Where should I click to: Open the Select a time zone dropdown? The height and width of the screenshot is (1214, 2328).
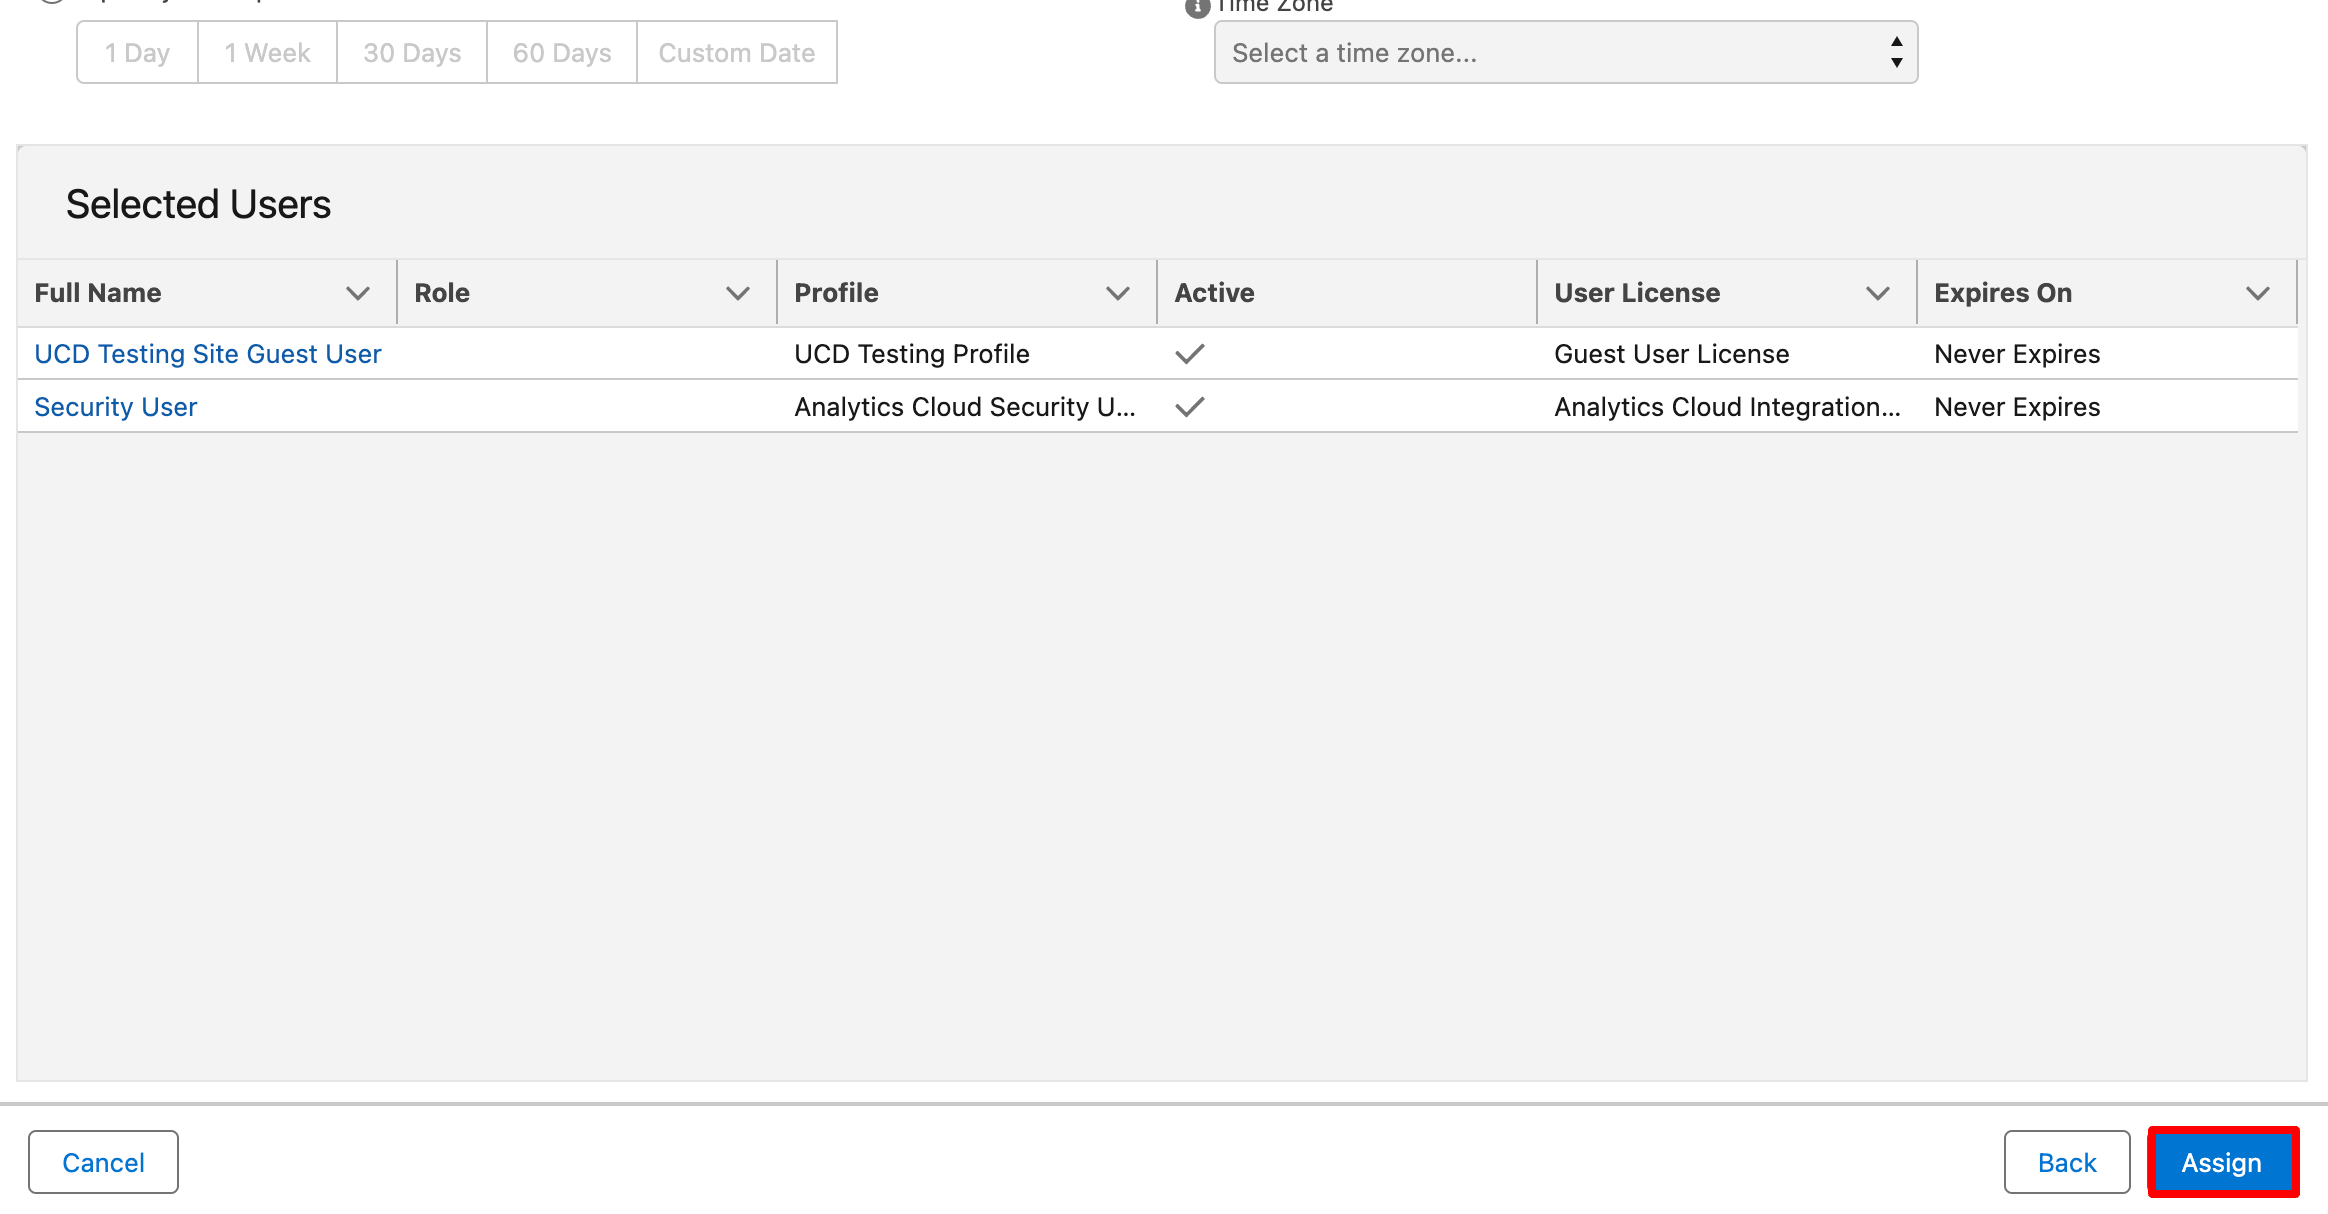1565,53
